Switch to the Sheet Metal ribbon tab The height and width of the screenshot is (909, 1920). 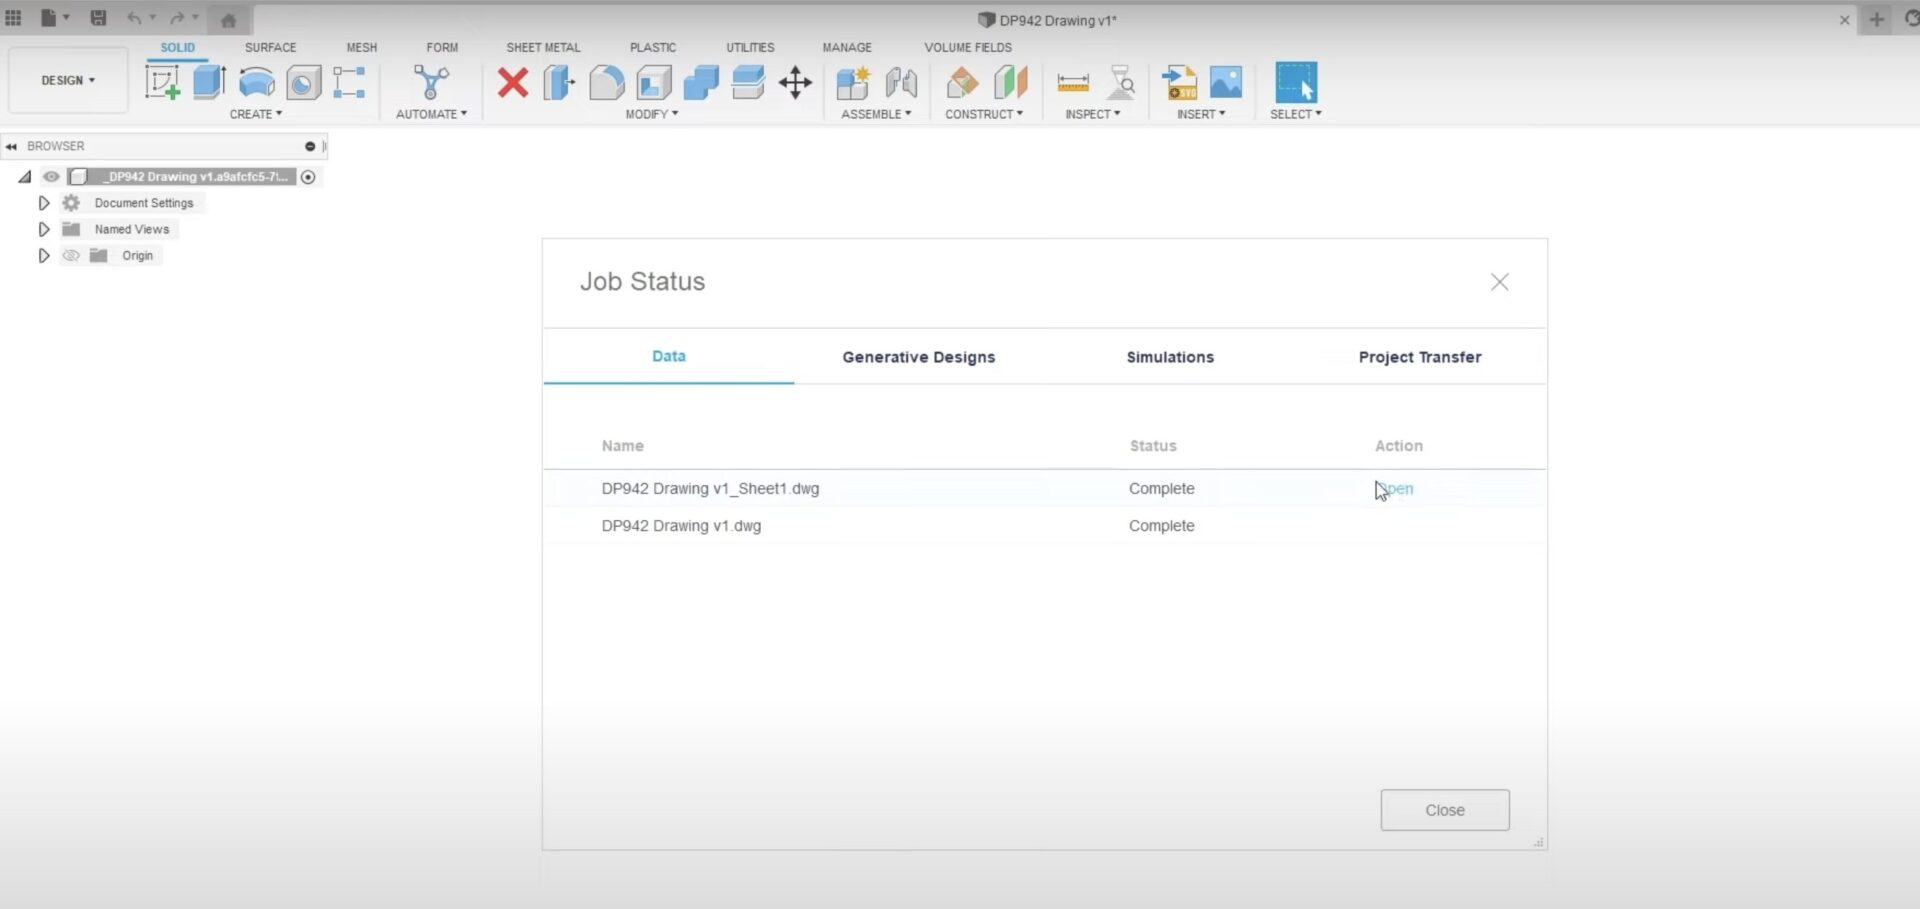[543, 47]
